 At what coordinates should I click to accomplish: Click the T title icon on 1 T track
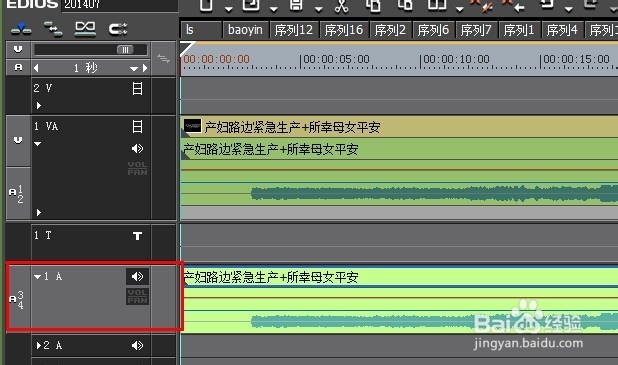click(x=137, y=236)
